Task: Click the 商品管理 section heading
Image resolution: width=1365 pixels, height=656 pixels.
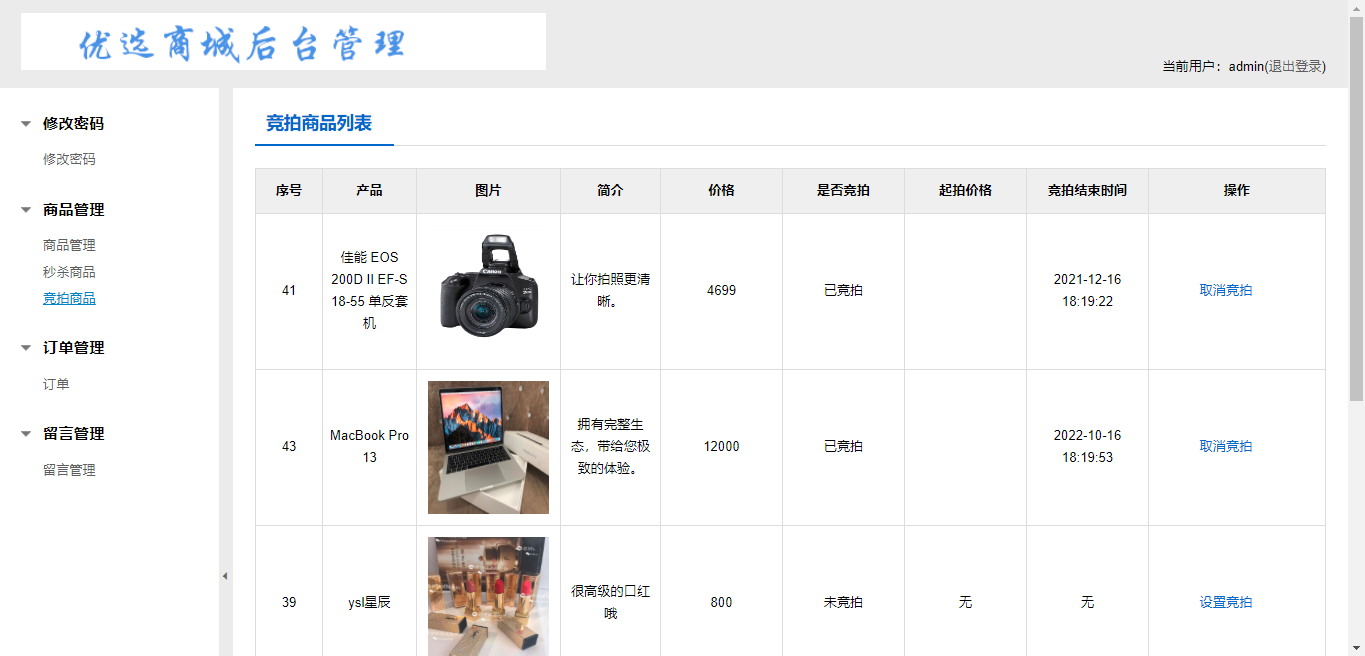Action: click(73, 210)
